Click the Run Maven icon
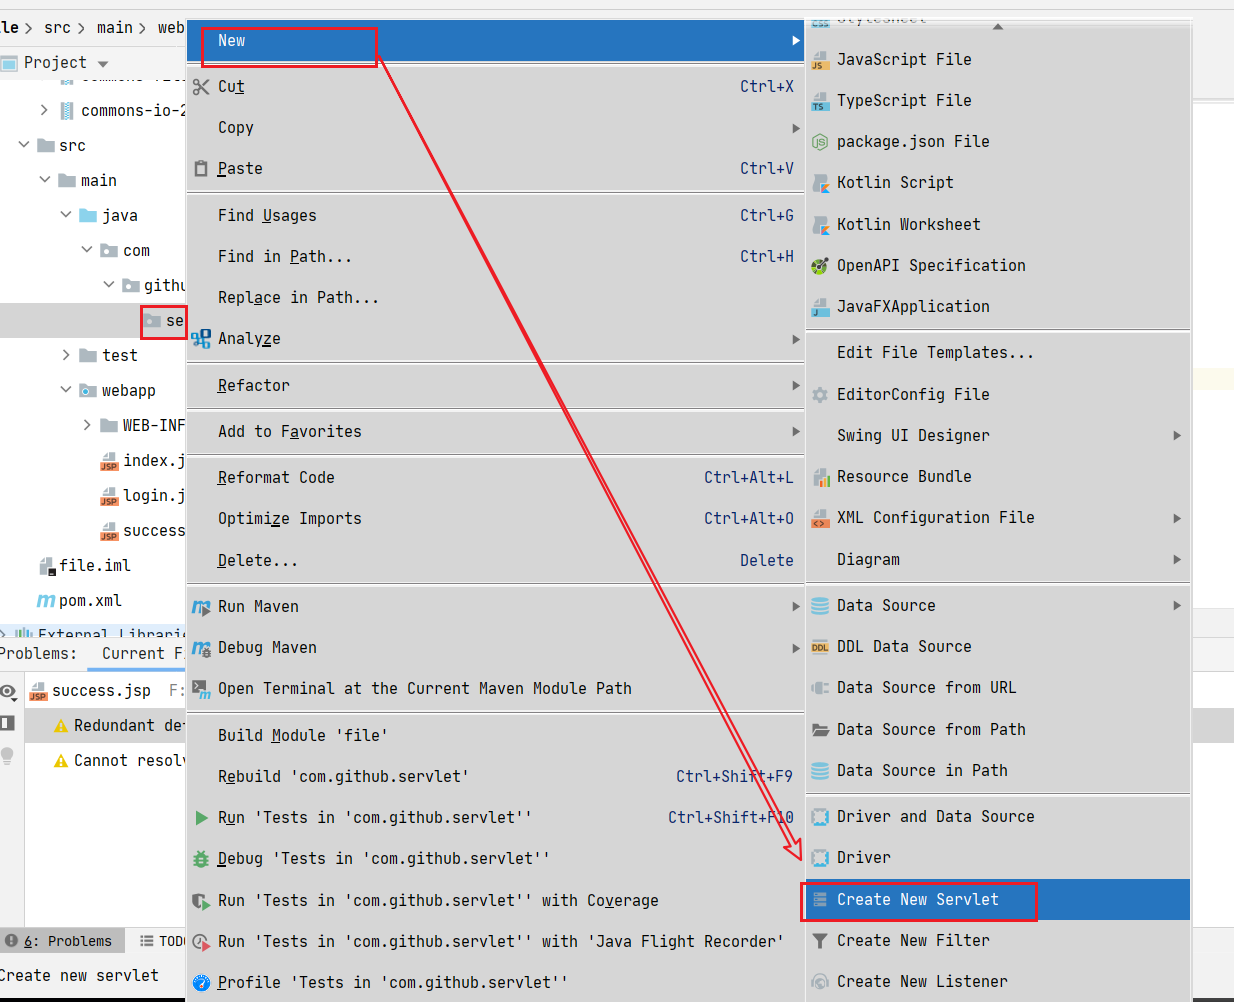Image resolution: width=1234 pixels, height=1002 pixels. [x=201, y=607]
